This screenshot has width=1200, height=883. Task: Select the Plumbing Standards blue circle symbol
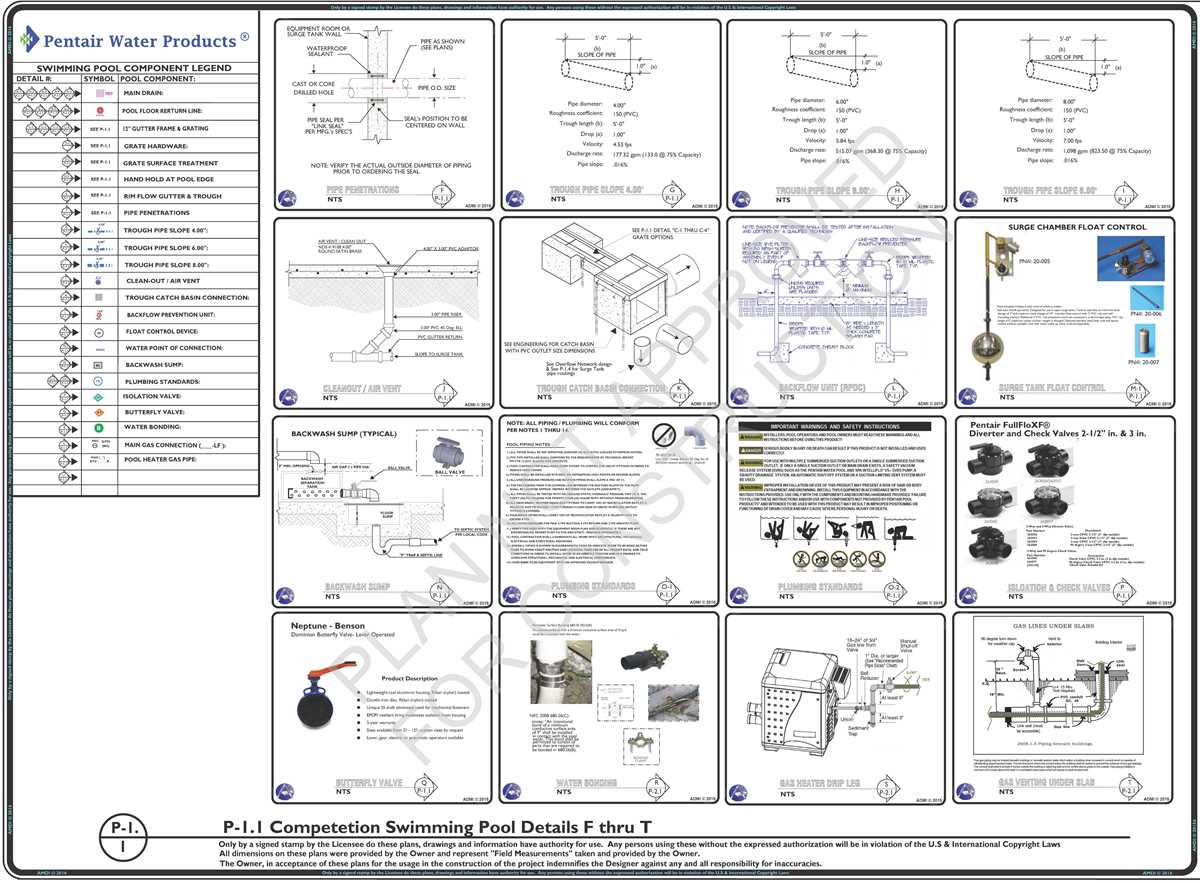tap(99, 381)
